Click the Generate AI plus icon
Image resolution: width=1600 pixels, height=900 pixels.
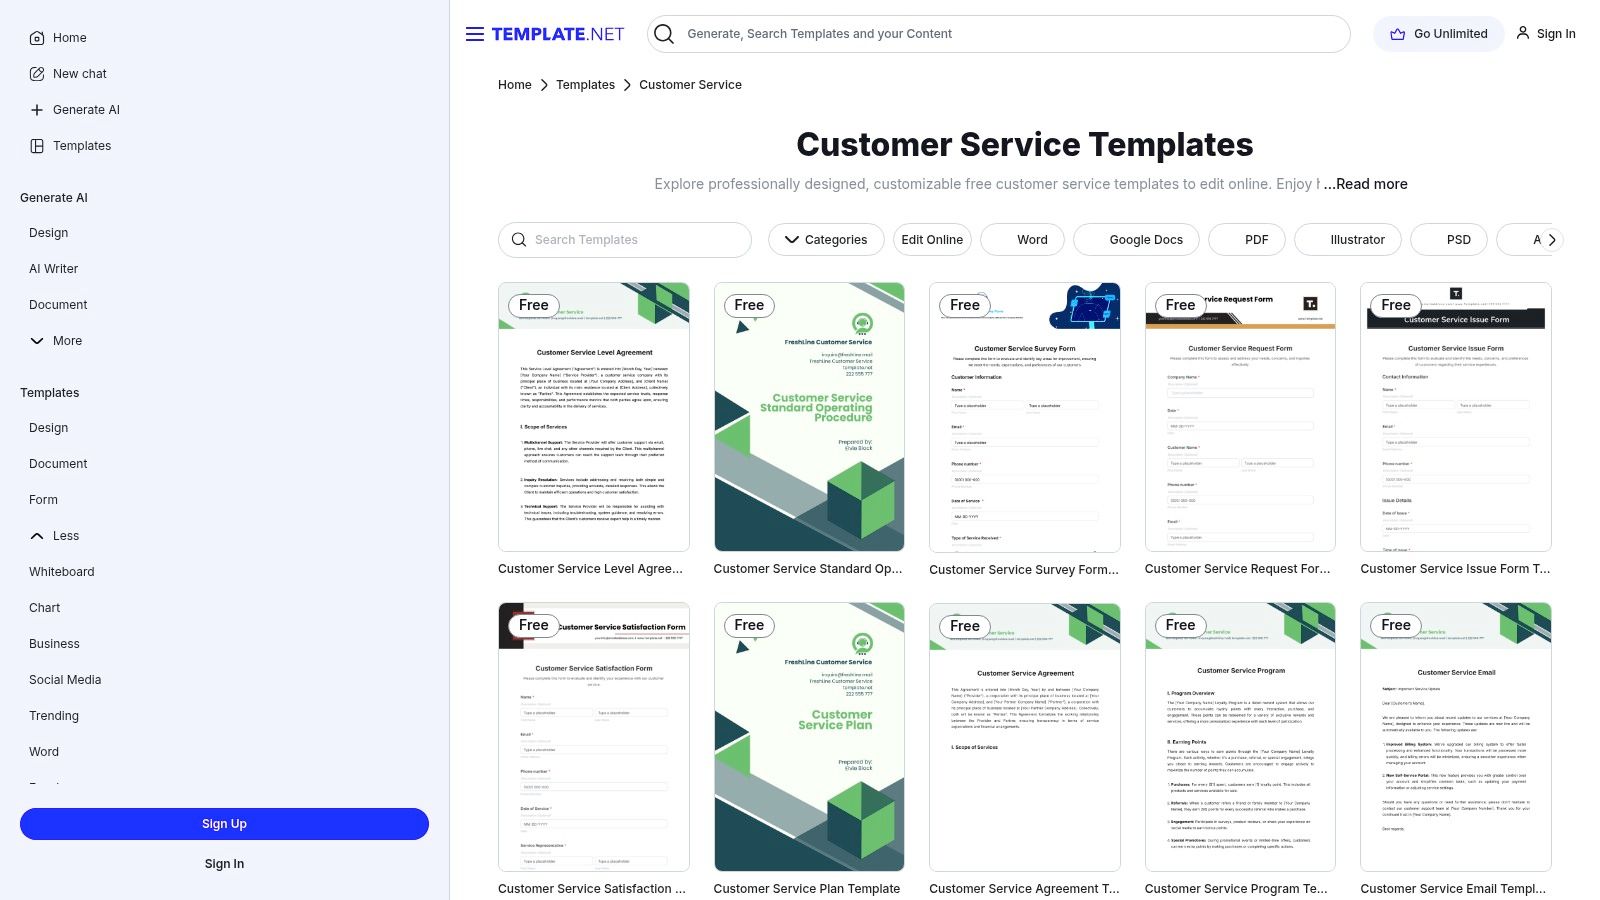click(x=37, y=110)
